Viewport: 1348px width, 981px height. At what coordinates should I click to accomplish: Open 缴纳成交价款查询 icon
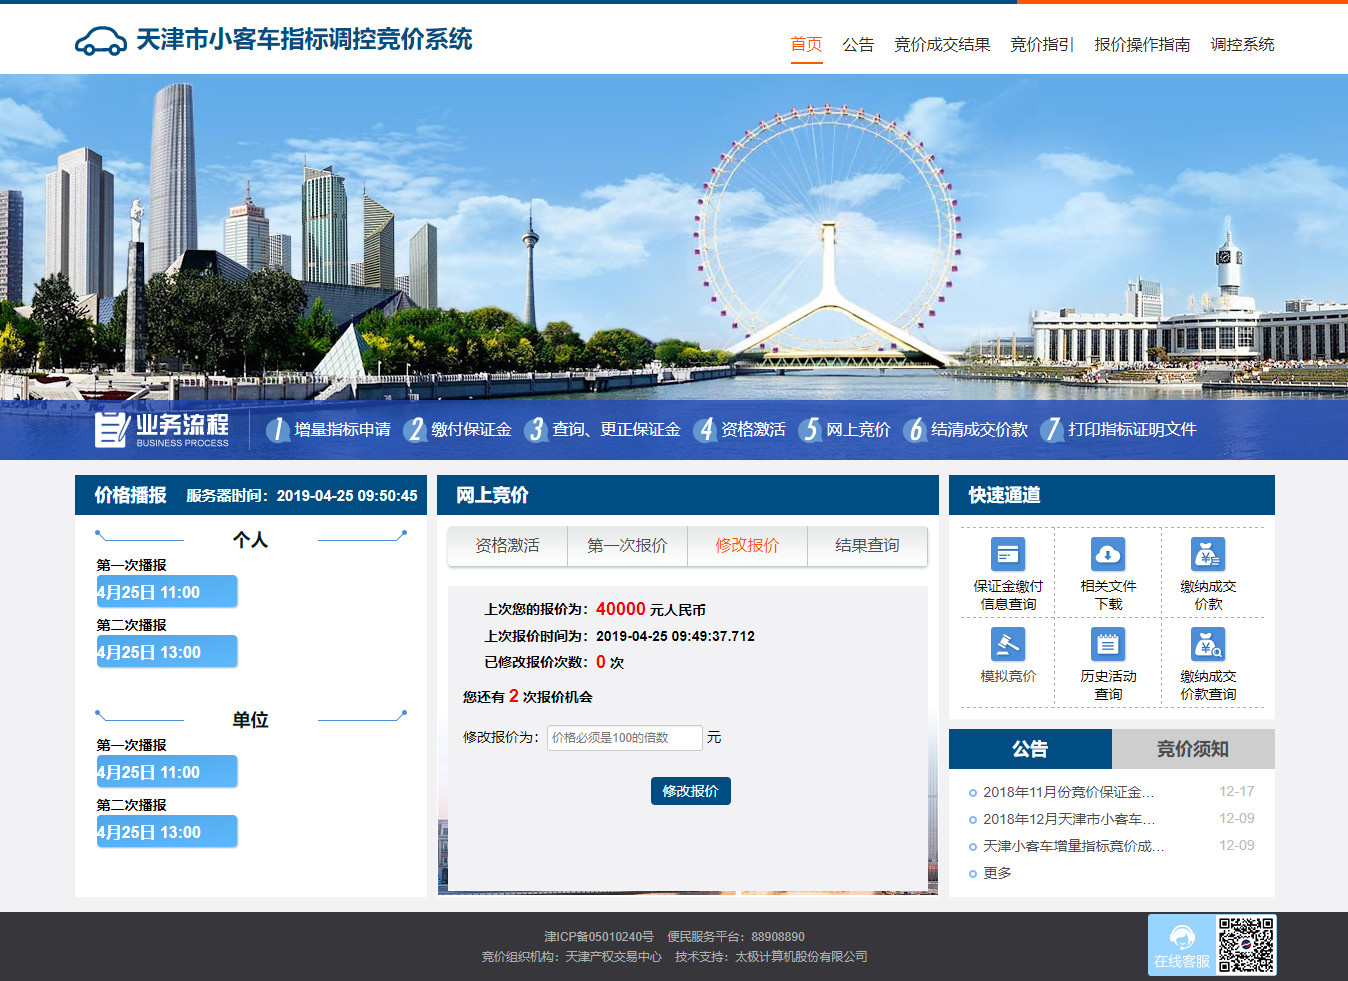pyautogui.click(x=1208, y=644)
